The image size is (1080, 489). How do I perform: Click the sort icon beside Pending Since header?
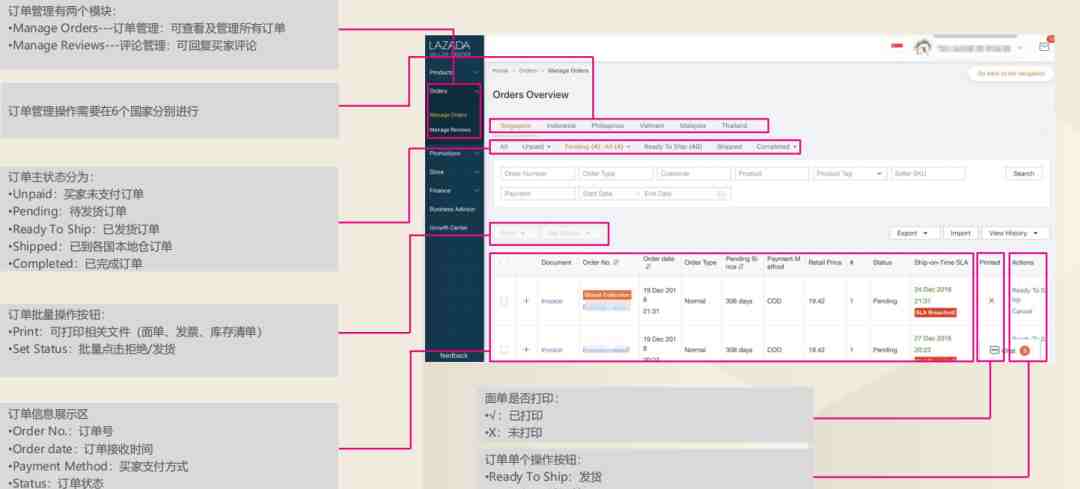(x=742, y=267)
